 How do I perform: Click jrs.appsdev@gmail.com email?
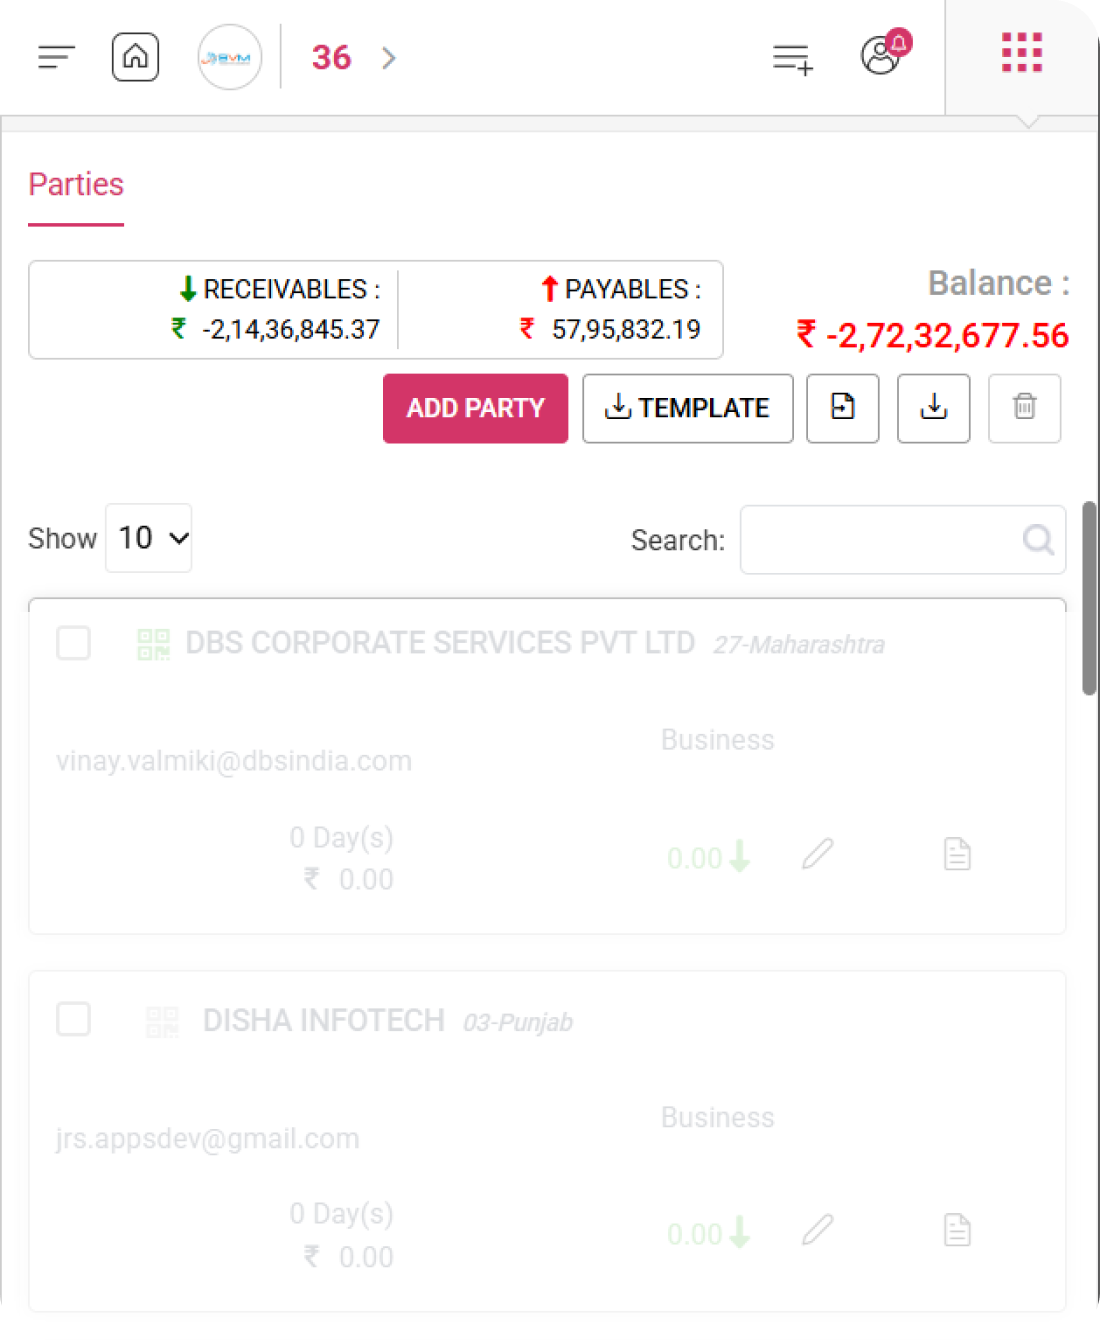coord(207,1139)
